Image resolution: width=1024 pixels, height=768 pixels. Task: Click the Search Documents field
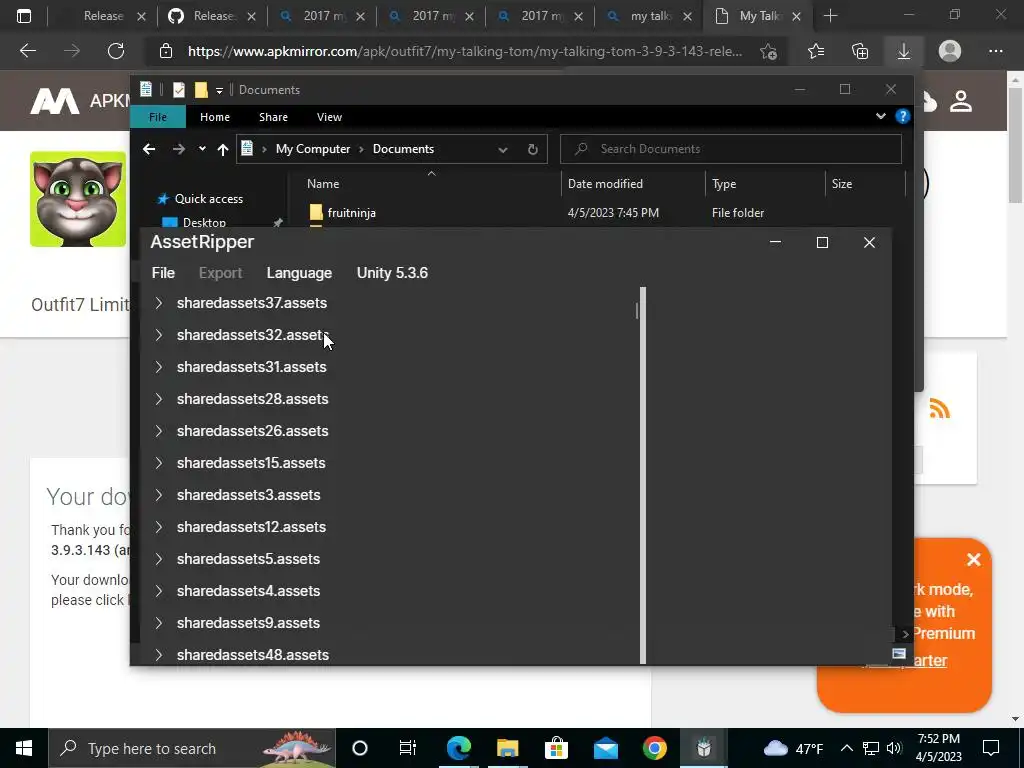click(x=731, y=149)
